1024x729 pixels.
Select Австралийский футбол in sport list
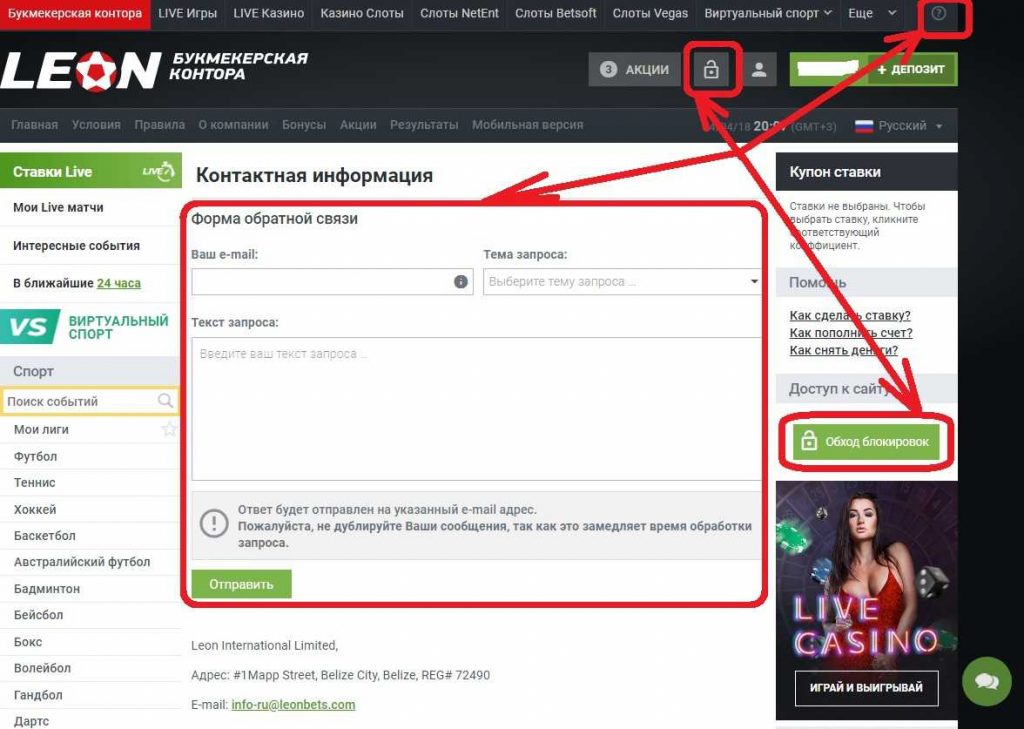(x=82, y=562)
